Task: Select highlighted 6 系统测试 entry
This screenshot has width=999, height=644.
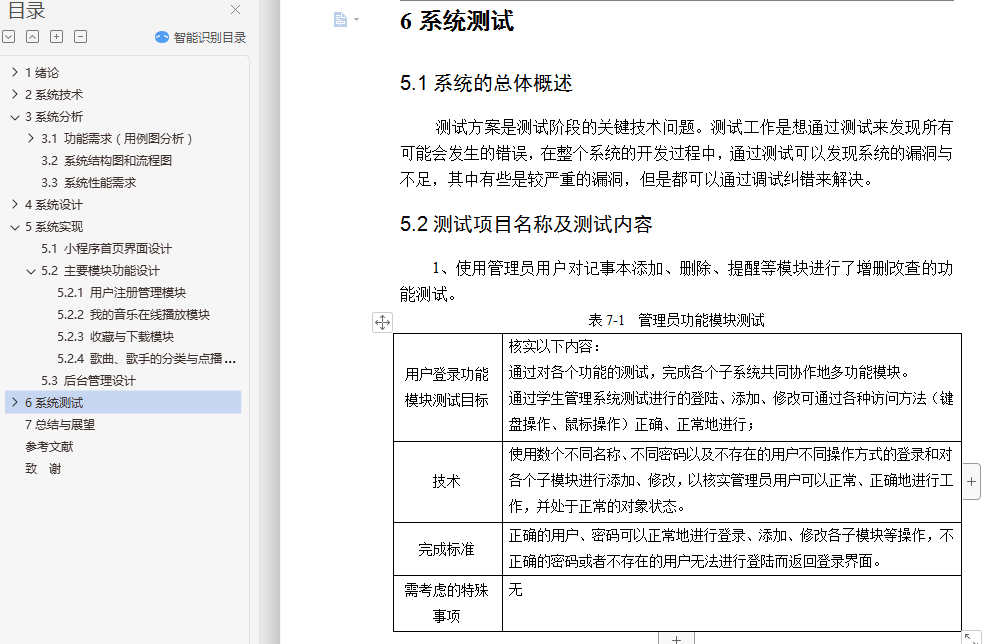Action: coord(123,403)
